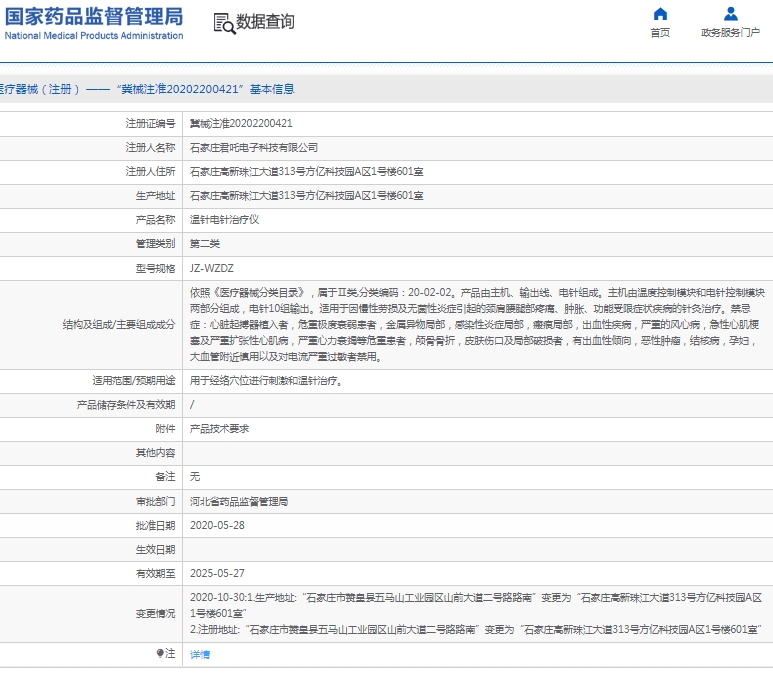
Task: Open the 政务服务门户 user icon
Action: 731,13
